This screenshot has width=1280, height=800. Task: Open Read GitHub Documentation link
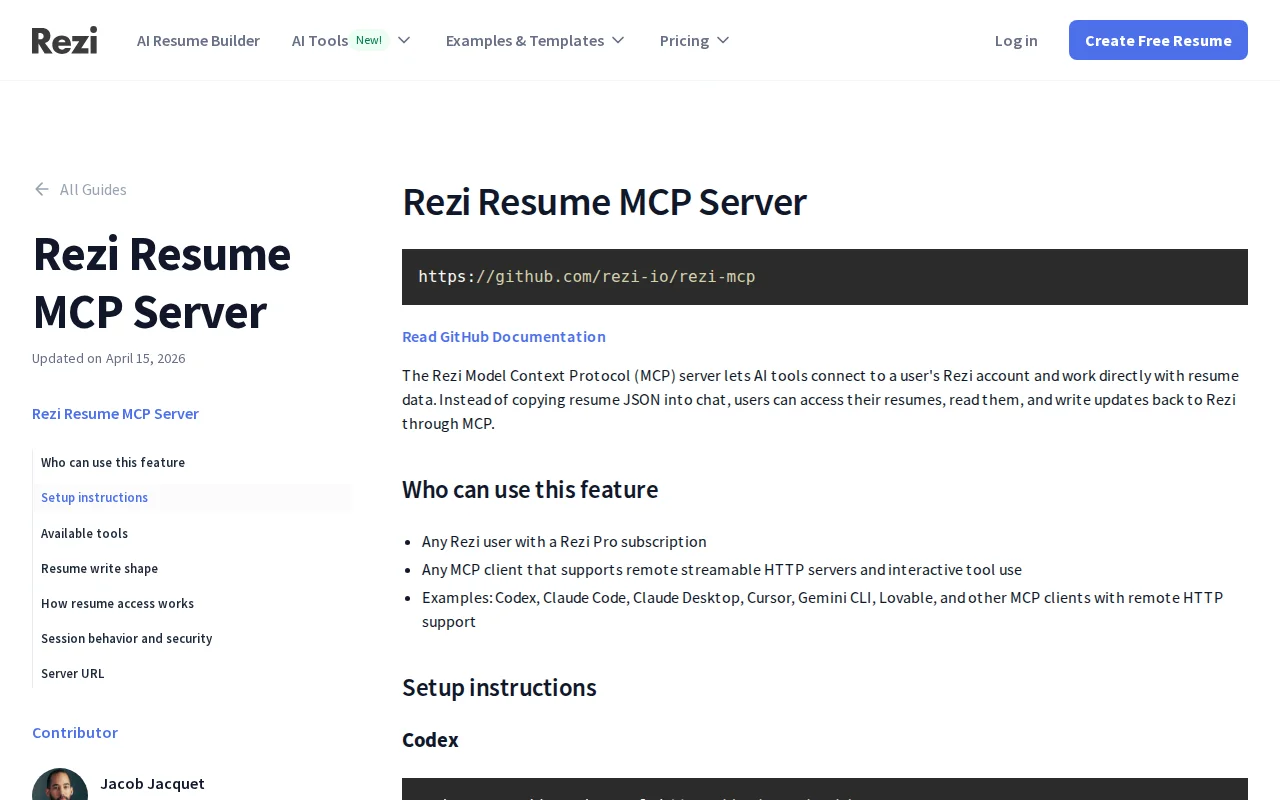504,336
